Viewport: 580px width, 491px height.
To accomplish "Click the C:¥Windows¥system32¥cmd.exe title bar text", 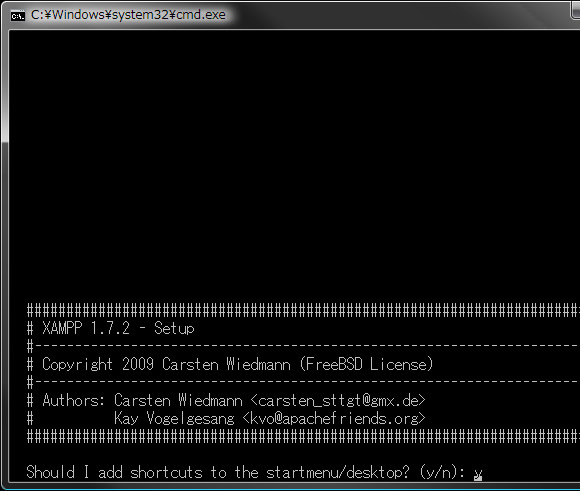I will click(x=128, y=15).
